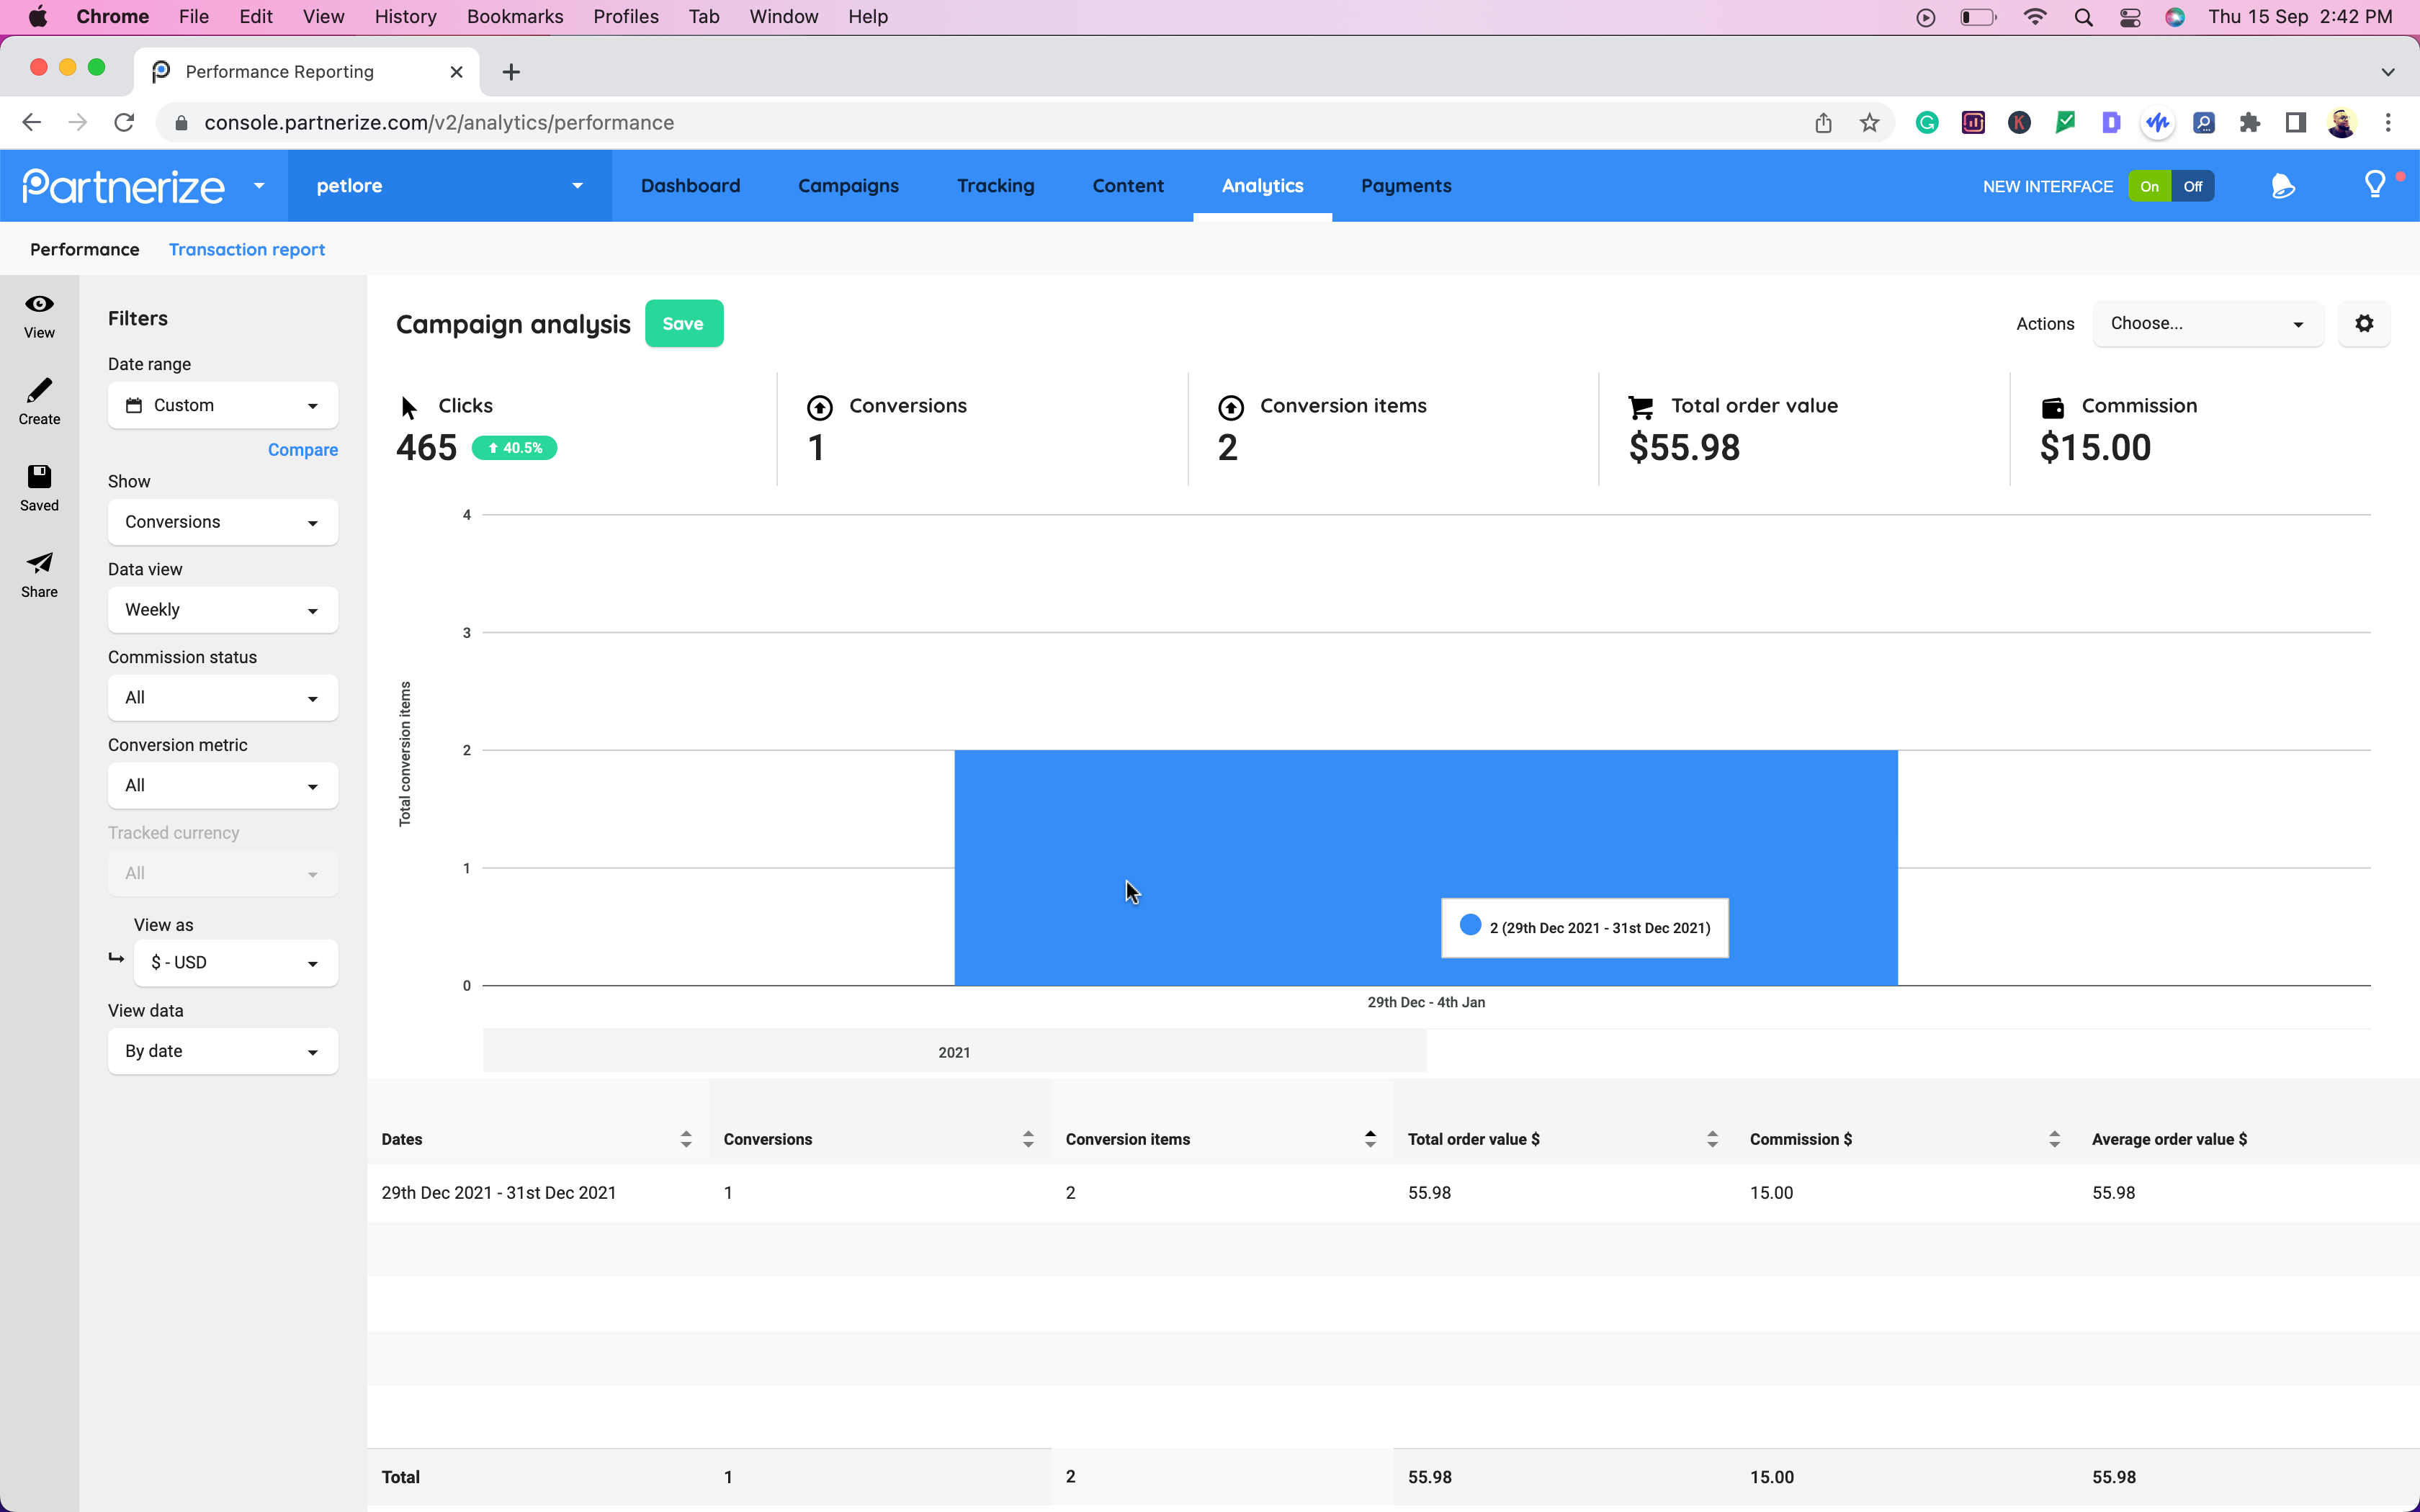The width and height of the screenshot is (2420, 1512).
Task: Open the Grammarly extension icon
Action: 1927,123
